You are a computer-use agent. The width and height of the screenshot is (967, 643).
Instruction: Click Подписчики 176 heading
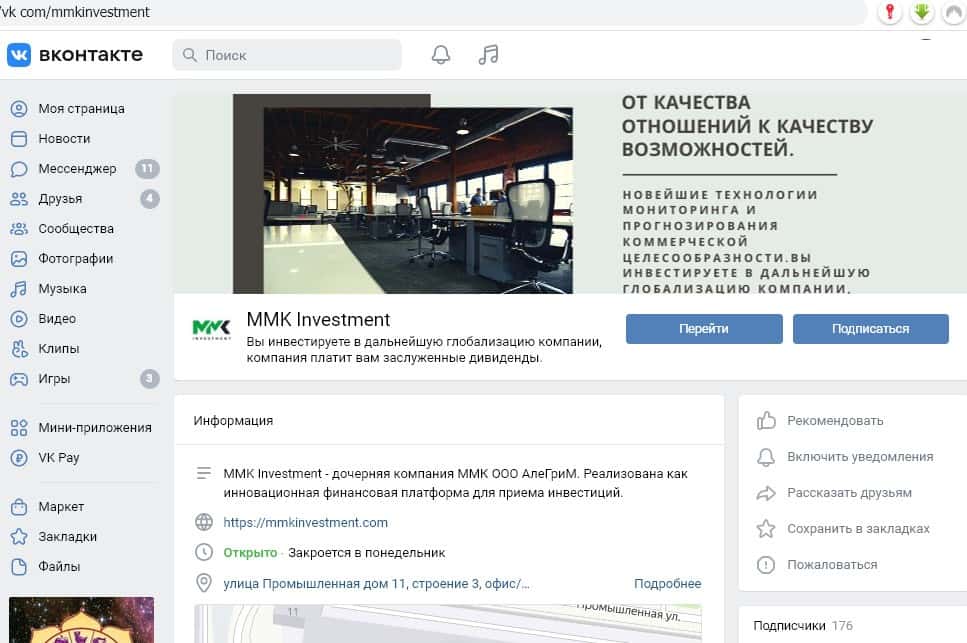tap(803, 626)
